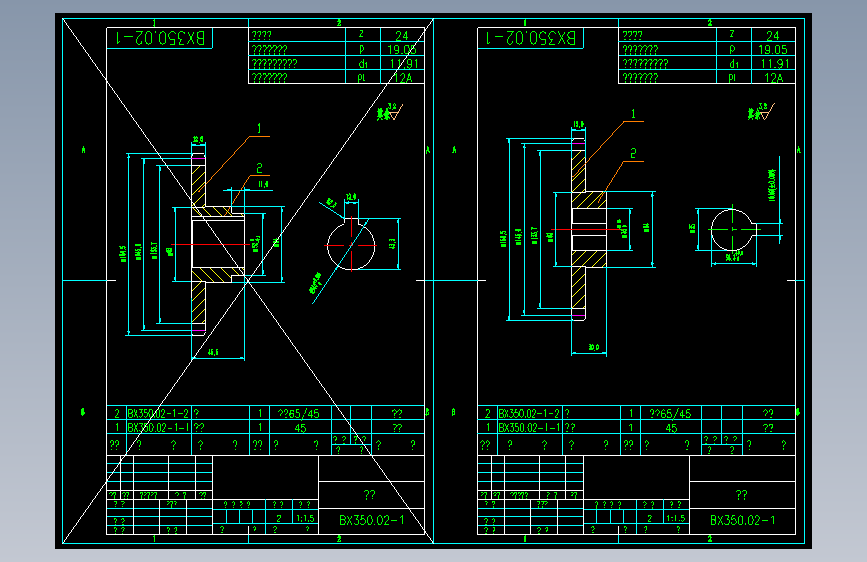The height and width of the screenshot is (562, 867).
Task: Select BX350.02-1 drawing number in uncrossed sheet's title block
Action: pyautogui.click(x=743, y=521)
